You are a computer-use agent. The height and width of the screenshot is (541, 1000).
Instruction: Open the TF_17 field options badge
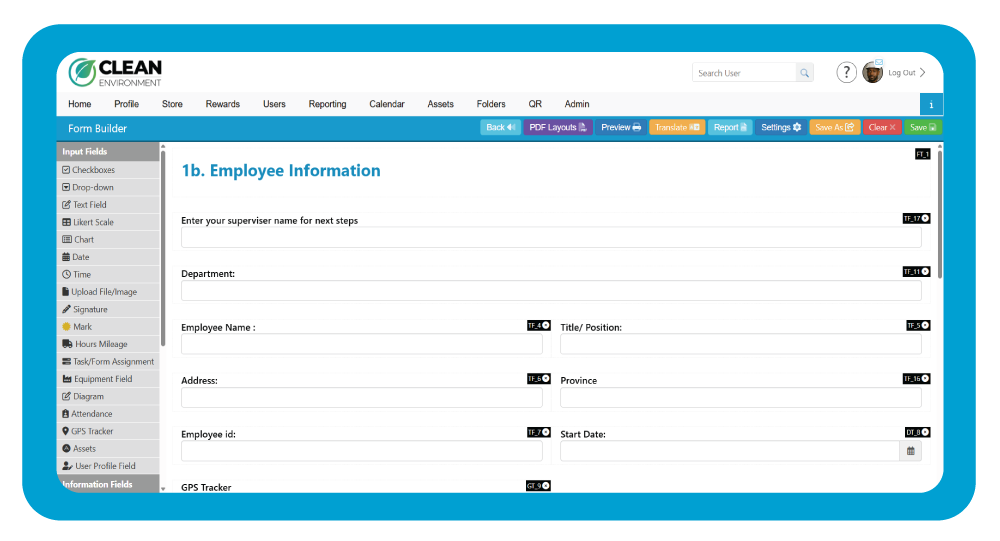[x=916, y=218]
